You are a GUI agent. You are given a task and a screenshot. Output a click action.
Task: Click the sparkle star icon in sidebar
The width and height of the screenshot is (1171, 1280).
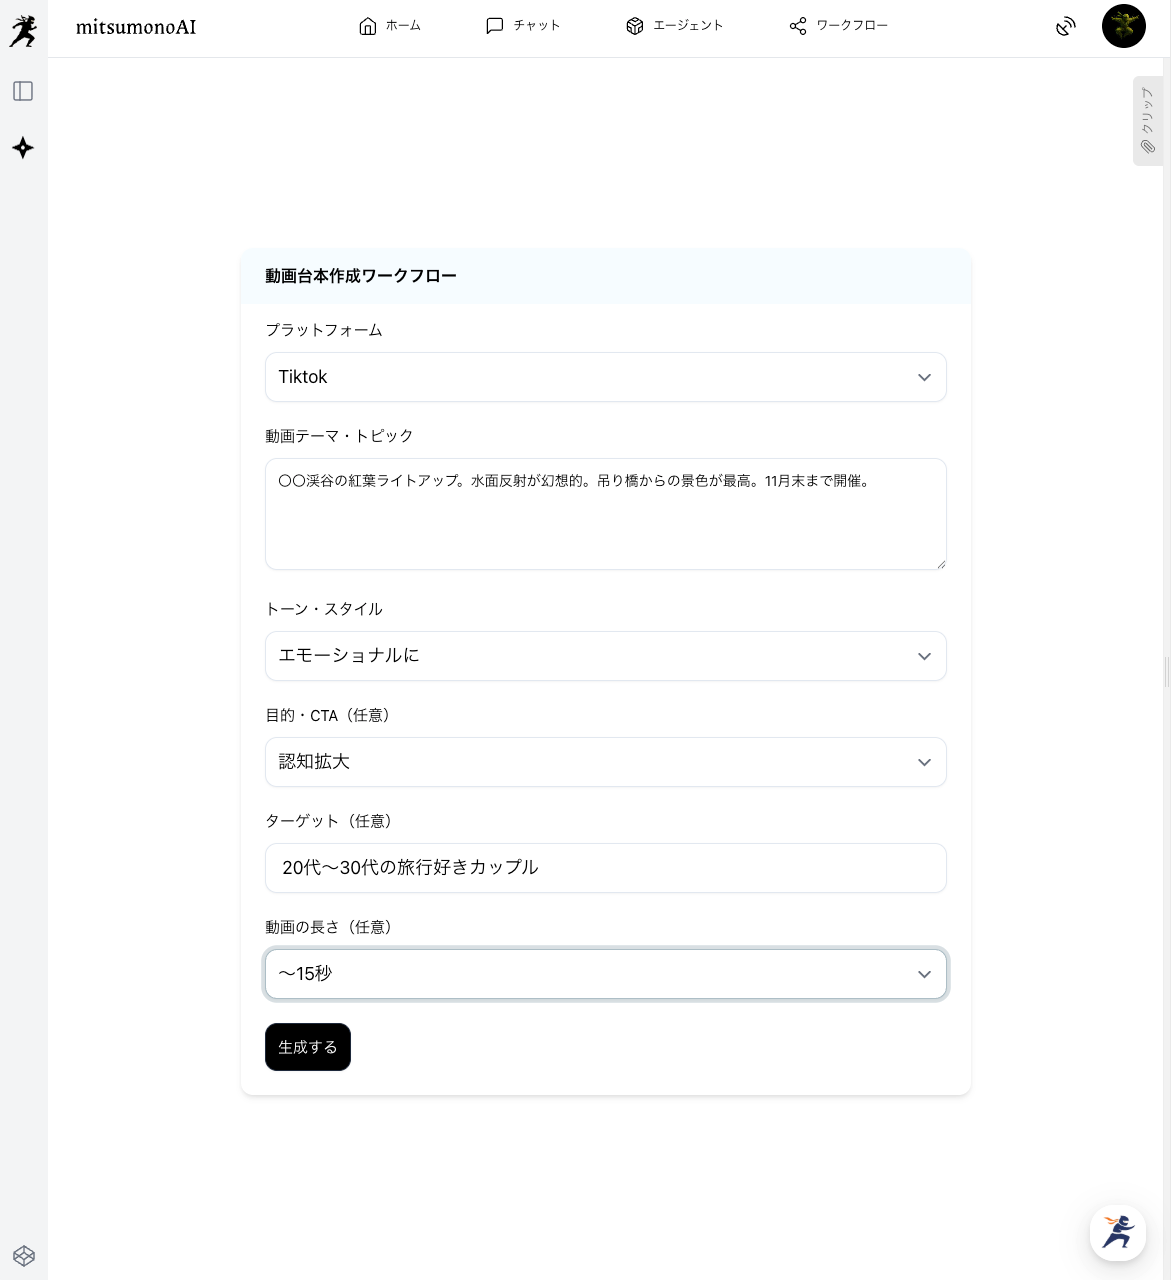click(x=23, y=148)
